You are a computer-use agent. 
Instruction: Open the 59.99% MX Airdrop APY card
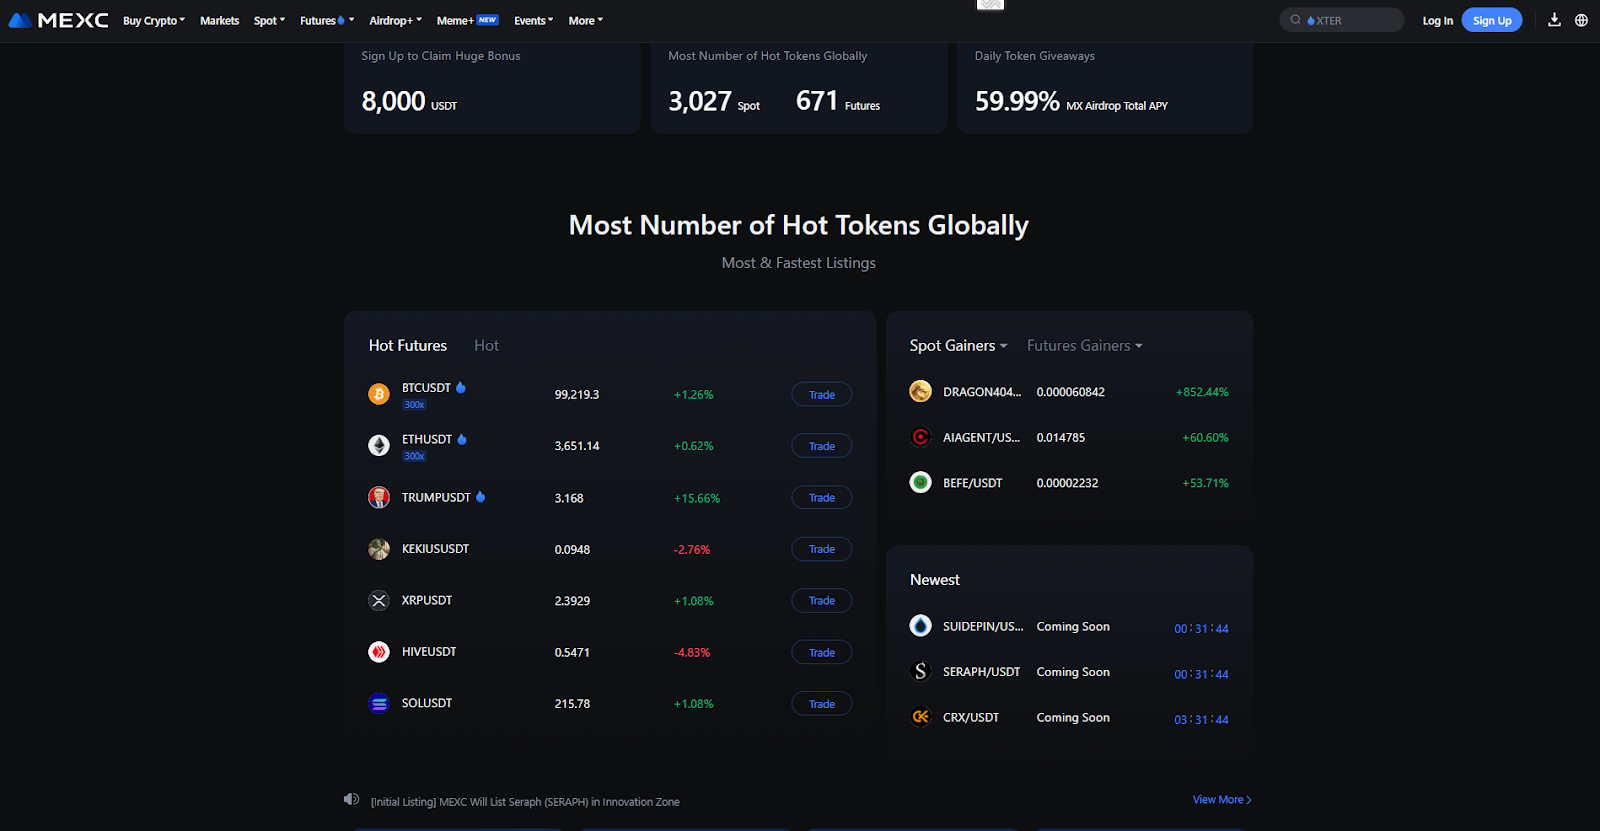click(x=1105, y=88)
